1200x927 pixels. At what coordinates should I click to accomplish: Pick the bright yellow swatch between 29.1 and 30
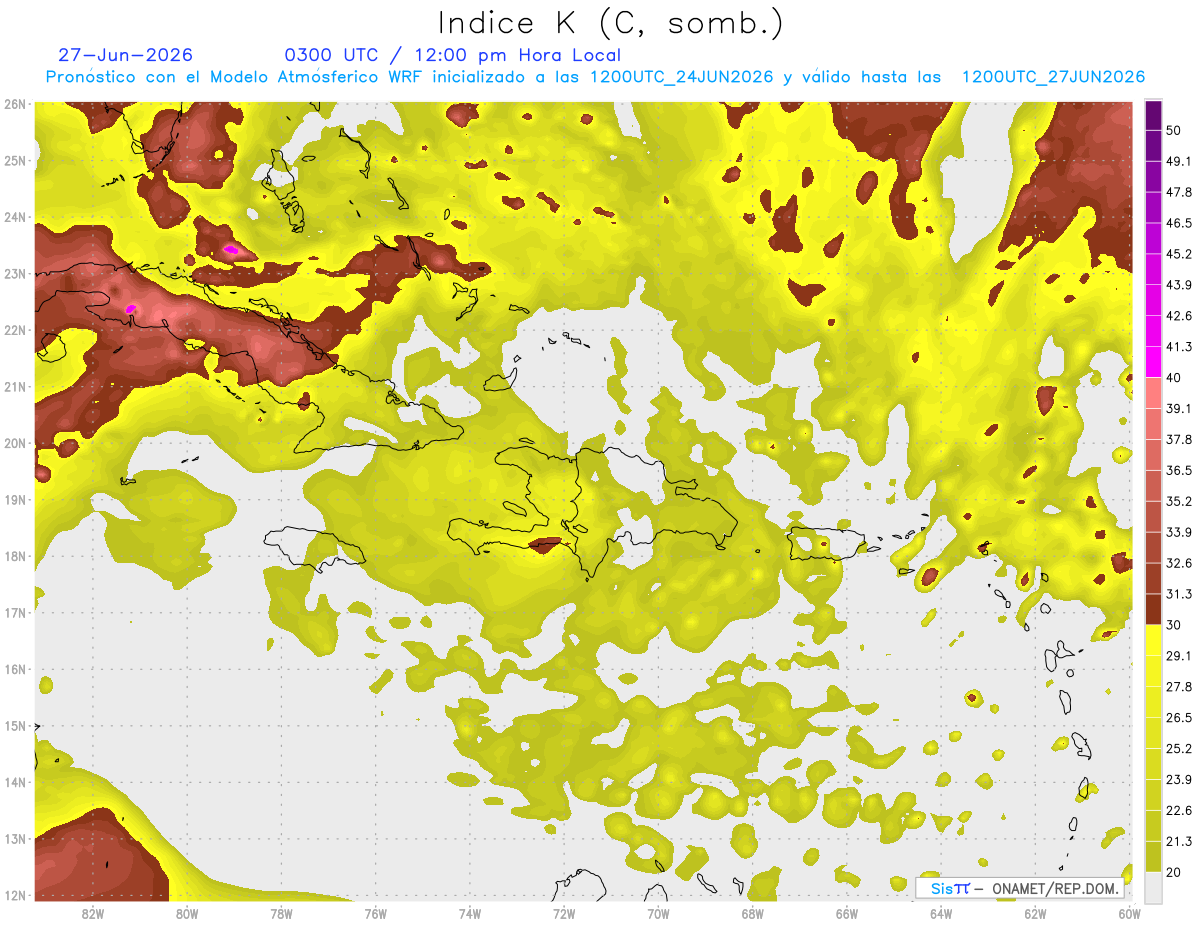pos(1153,640)
